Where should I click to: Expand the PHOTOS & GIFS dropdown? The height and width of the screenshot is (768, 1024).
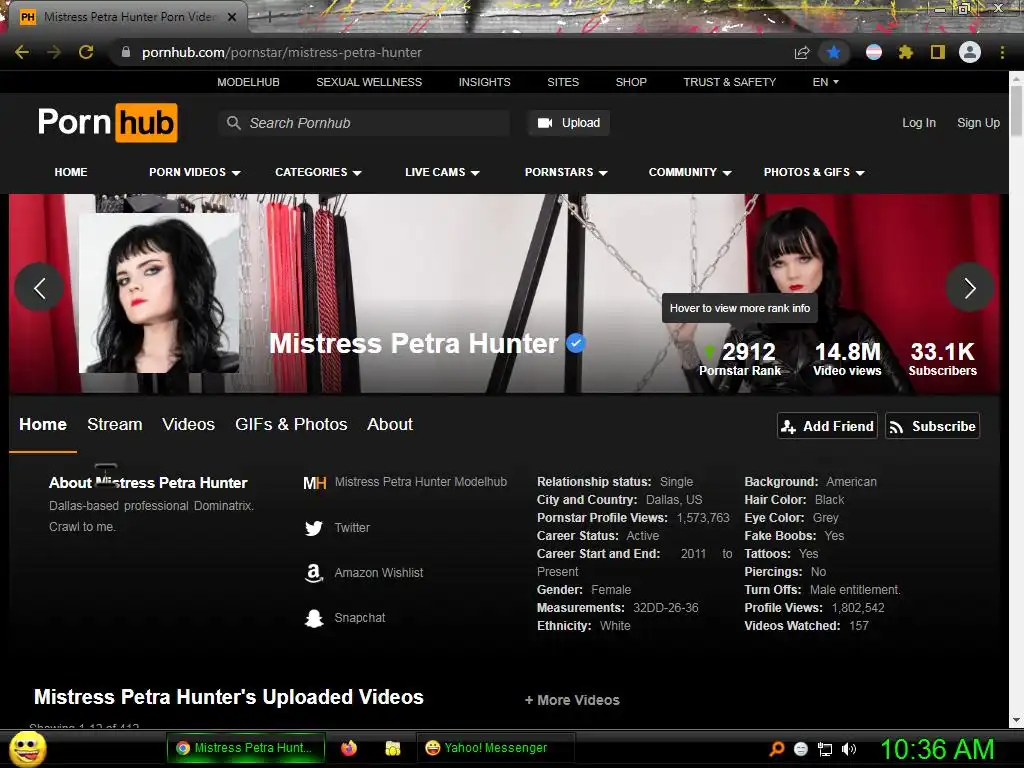point(814,172)
